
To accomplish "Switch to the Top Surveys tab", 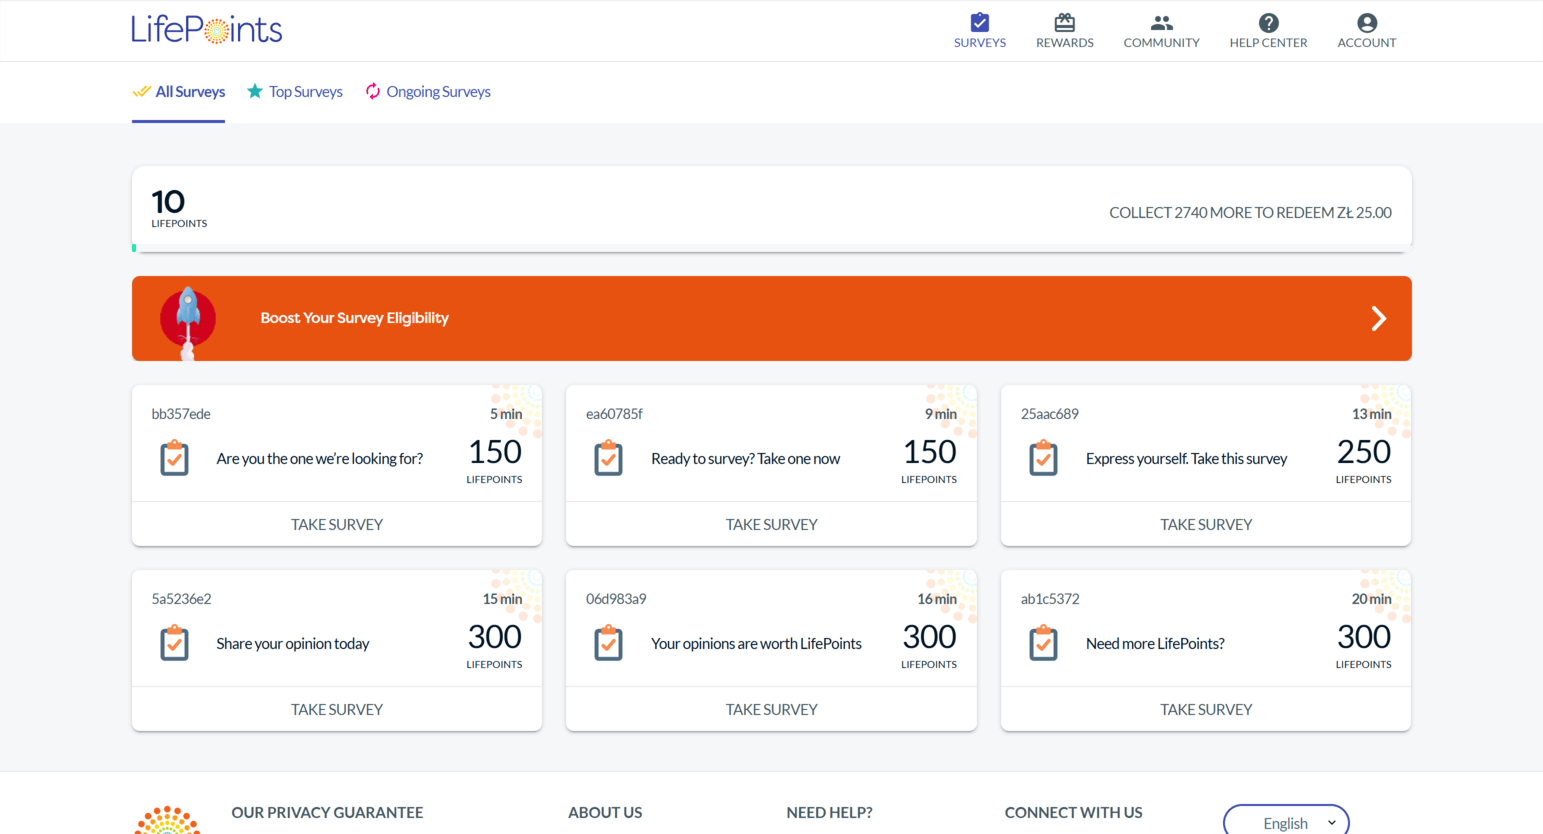I will (304, 91).
